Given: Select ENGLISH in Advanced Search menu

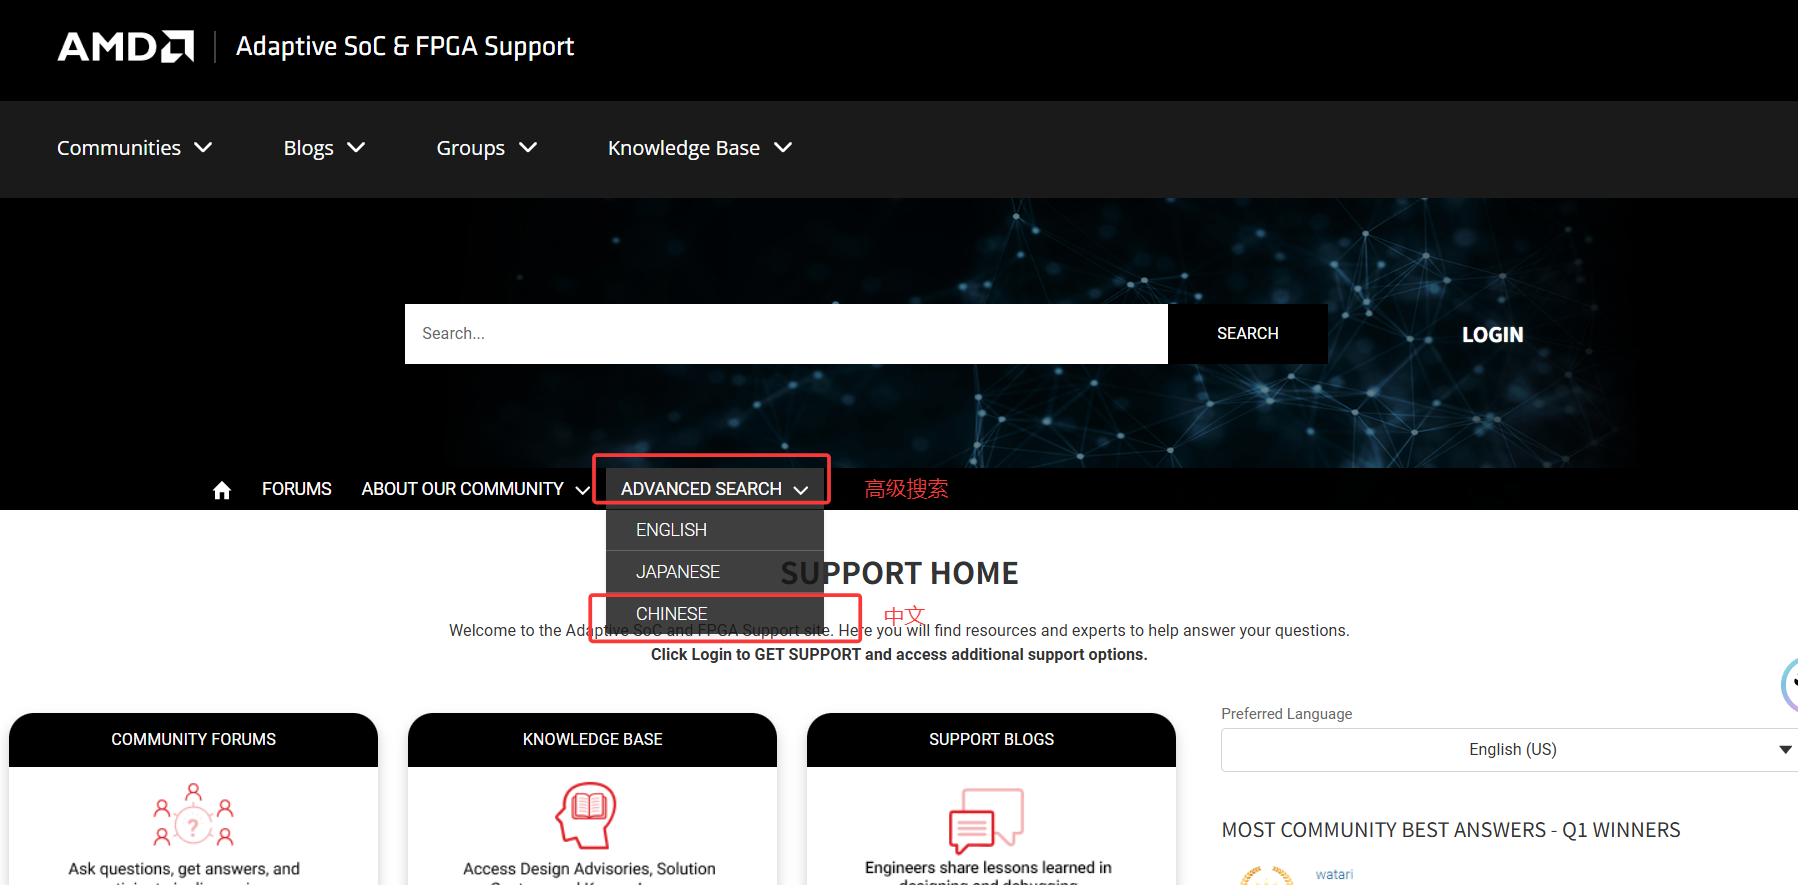Looking at the screenshot, I should pos(715,530).
